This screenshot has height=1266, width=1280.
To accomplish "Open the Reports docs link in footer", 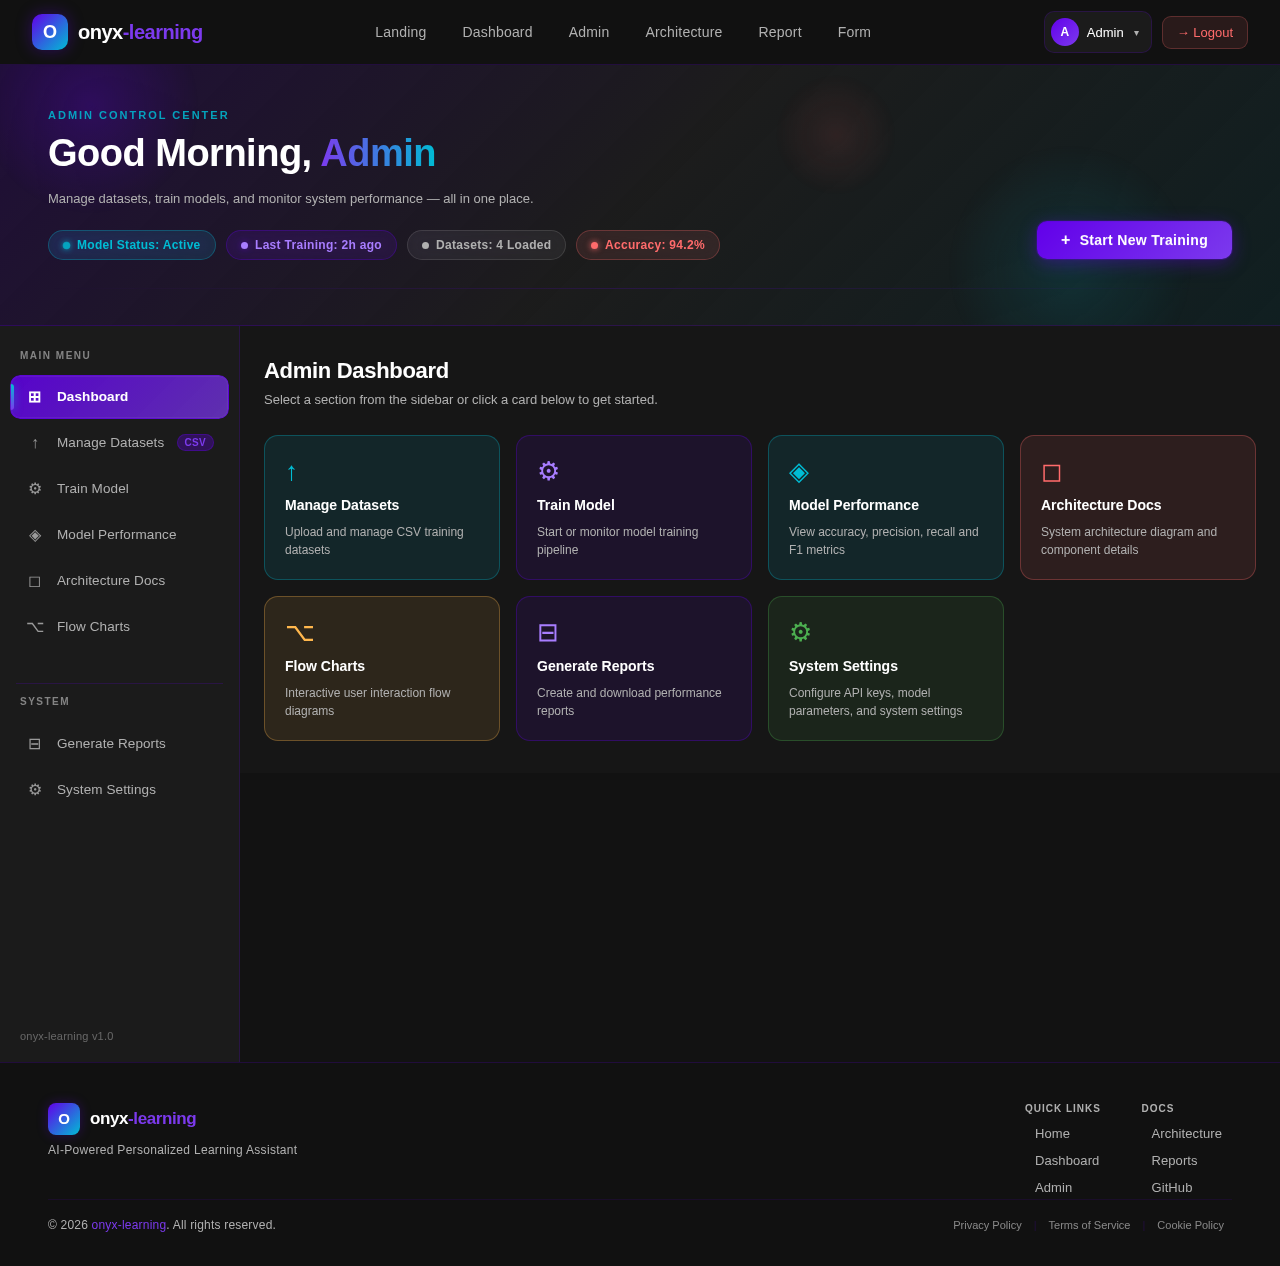I will click(1174, 1160).
